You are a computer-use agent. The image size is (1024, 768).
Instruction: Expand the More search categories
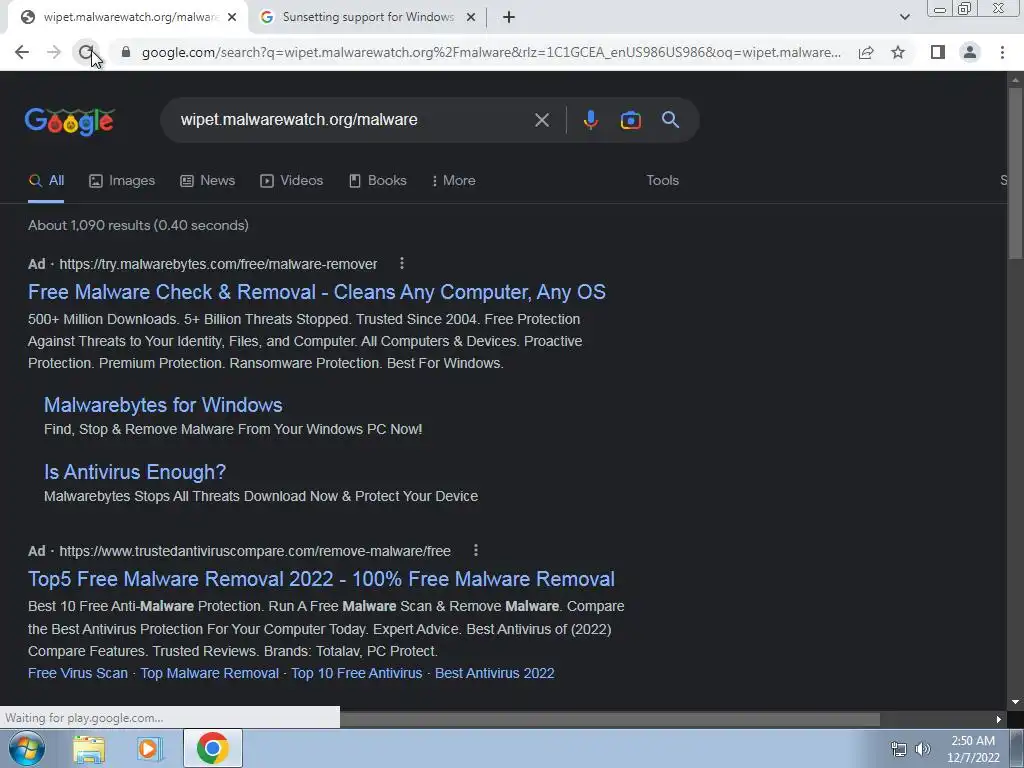tap(453, 181)
